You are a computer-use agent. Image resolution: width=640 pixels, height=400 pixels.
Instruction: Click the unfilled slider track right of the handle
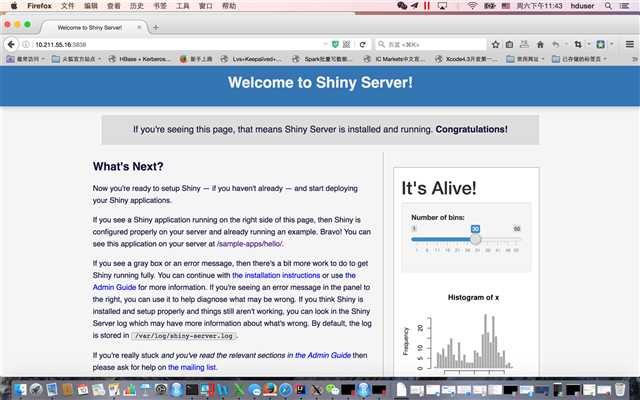500,239
